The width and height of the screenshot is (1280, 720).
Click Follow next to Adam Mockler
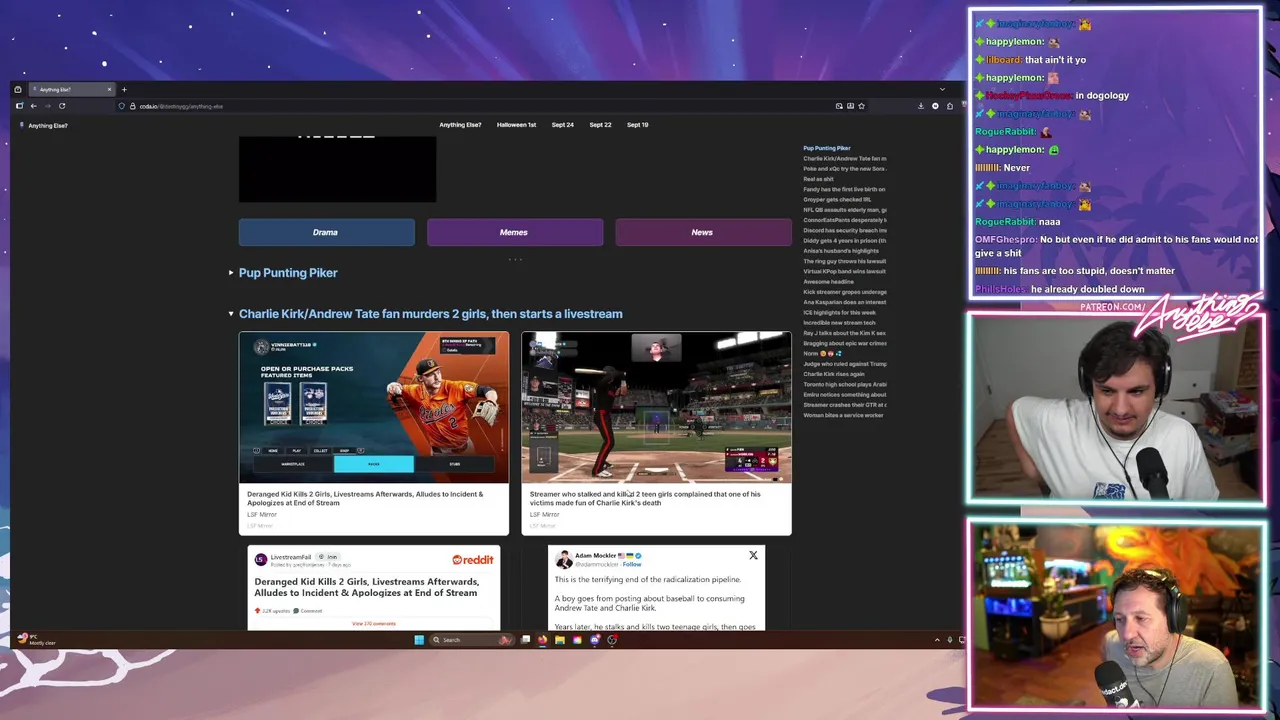coord(632,564)
